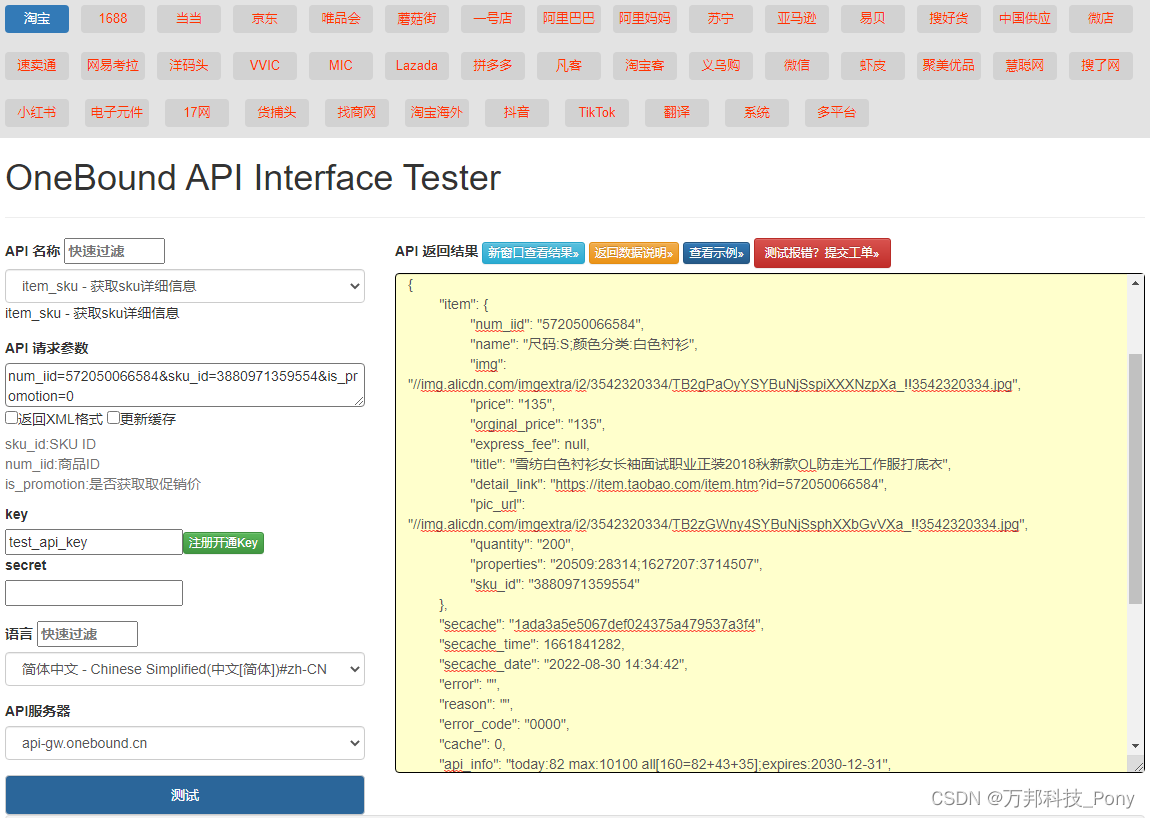The height and width of the screenshot is (818, 1150).
Task: Open the 速卖通 tab
Action: pyautogui.click(x=37, y=65)
